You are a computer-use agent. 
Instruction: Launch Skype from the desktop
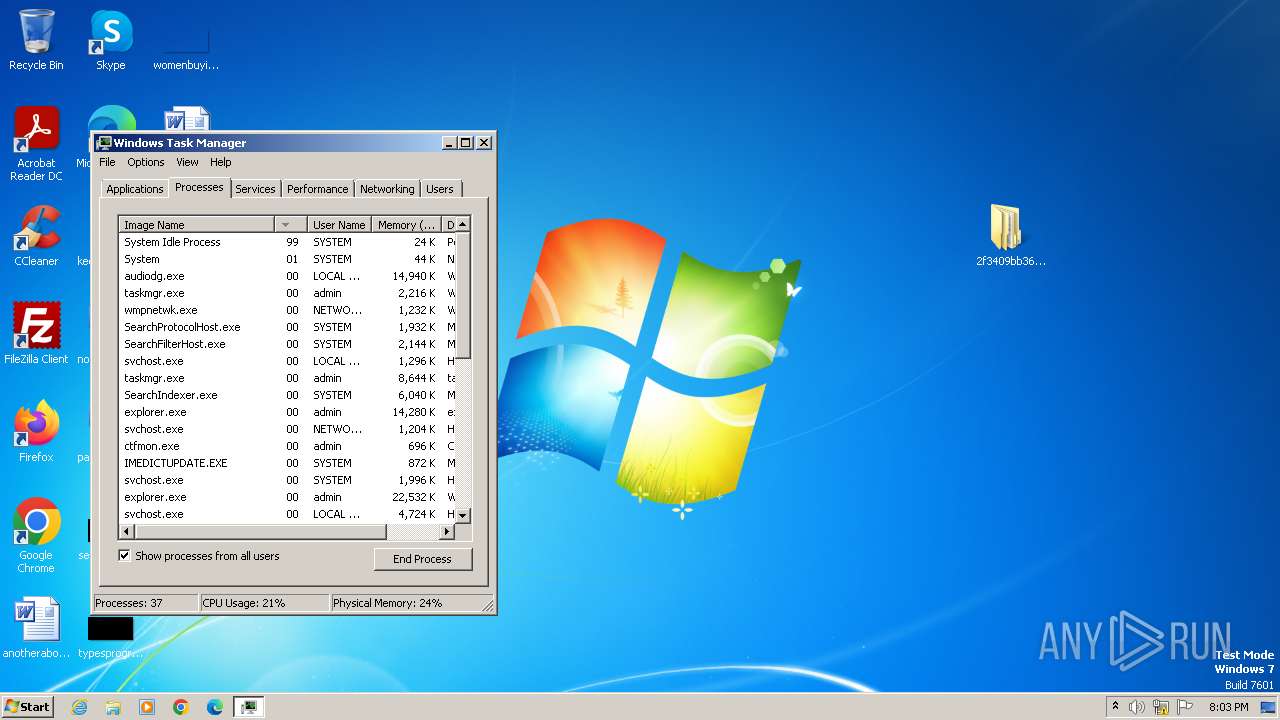[110, 40]
